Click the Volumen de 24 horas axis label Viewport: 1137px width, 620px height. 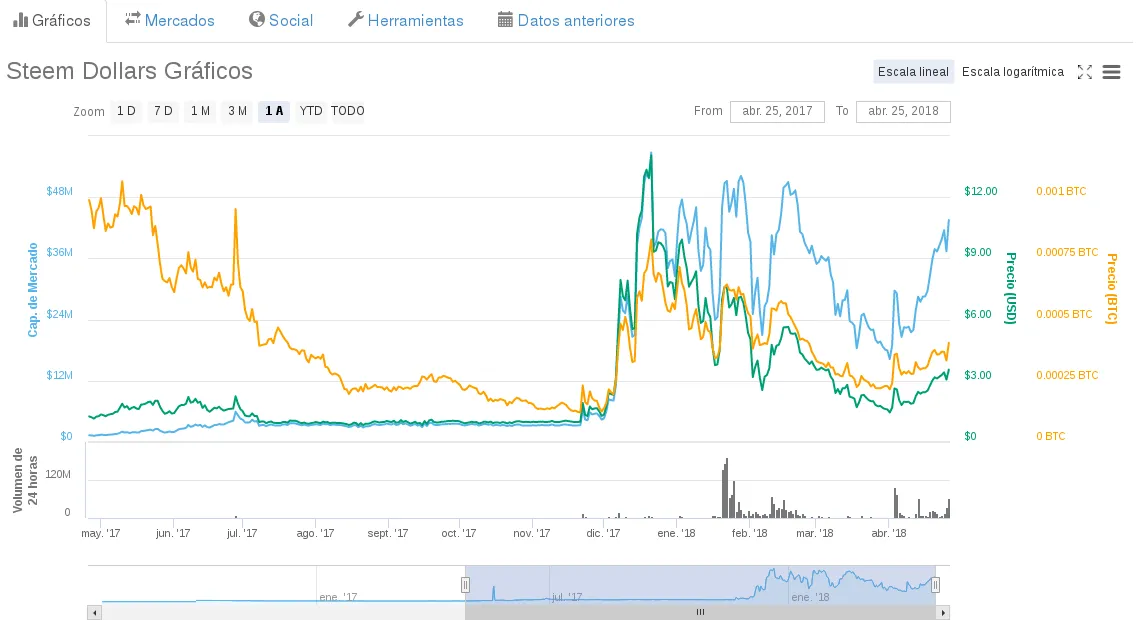pyautogui.click(x=25, y=480)
